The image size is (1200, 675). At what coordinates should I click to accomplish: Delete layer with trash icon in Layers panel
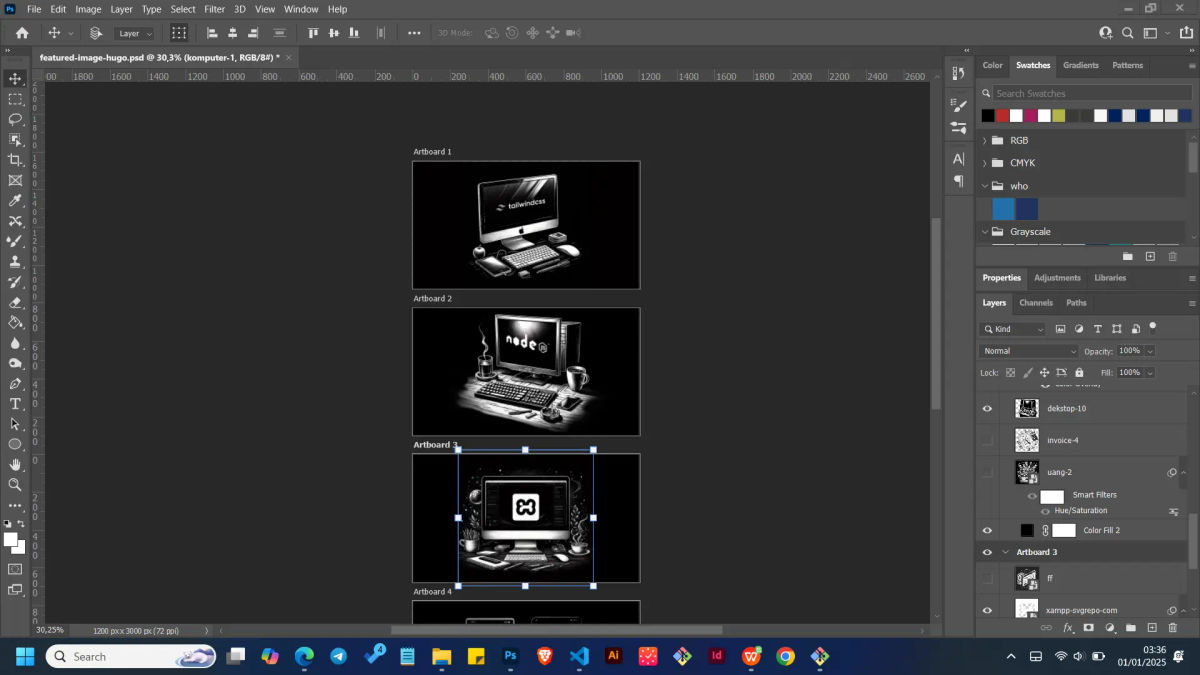(1173, 628)
